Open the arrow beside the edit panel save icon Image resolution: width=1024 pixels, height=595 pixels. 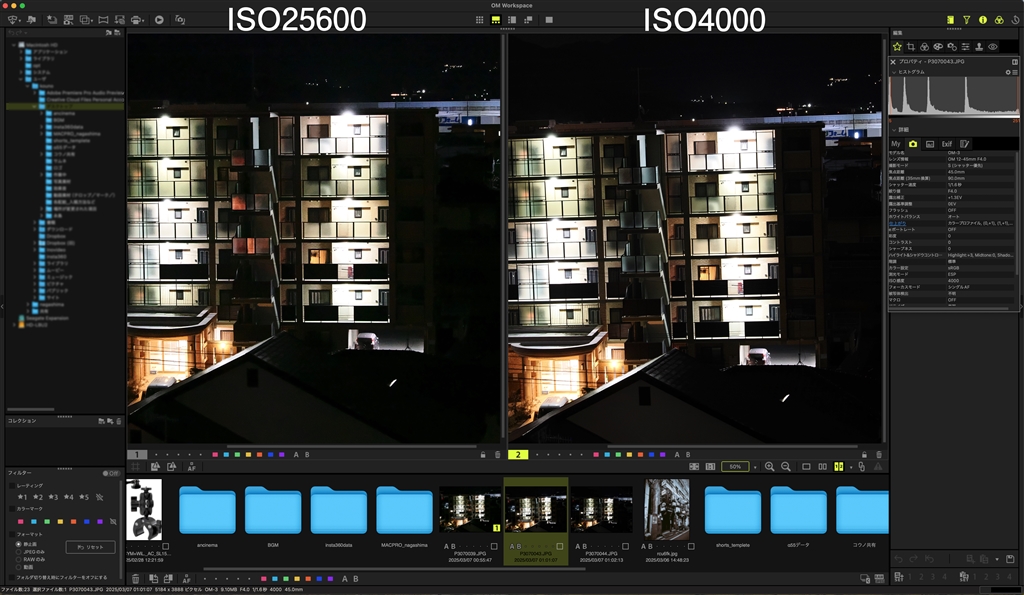(x=997, y=559)
